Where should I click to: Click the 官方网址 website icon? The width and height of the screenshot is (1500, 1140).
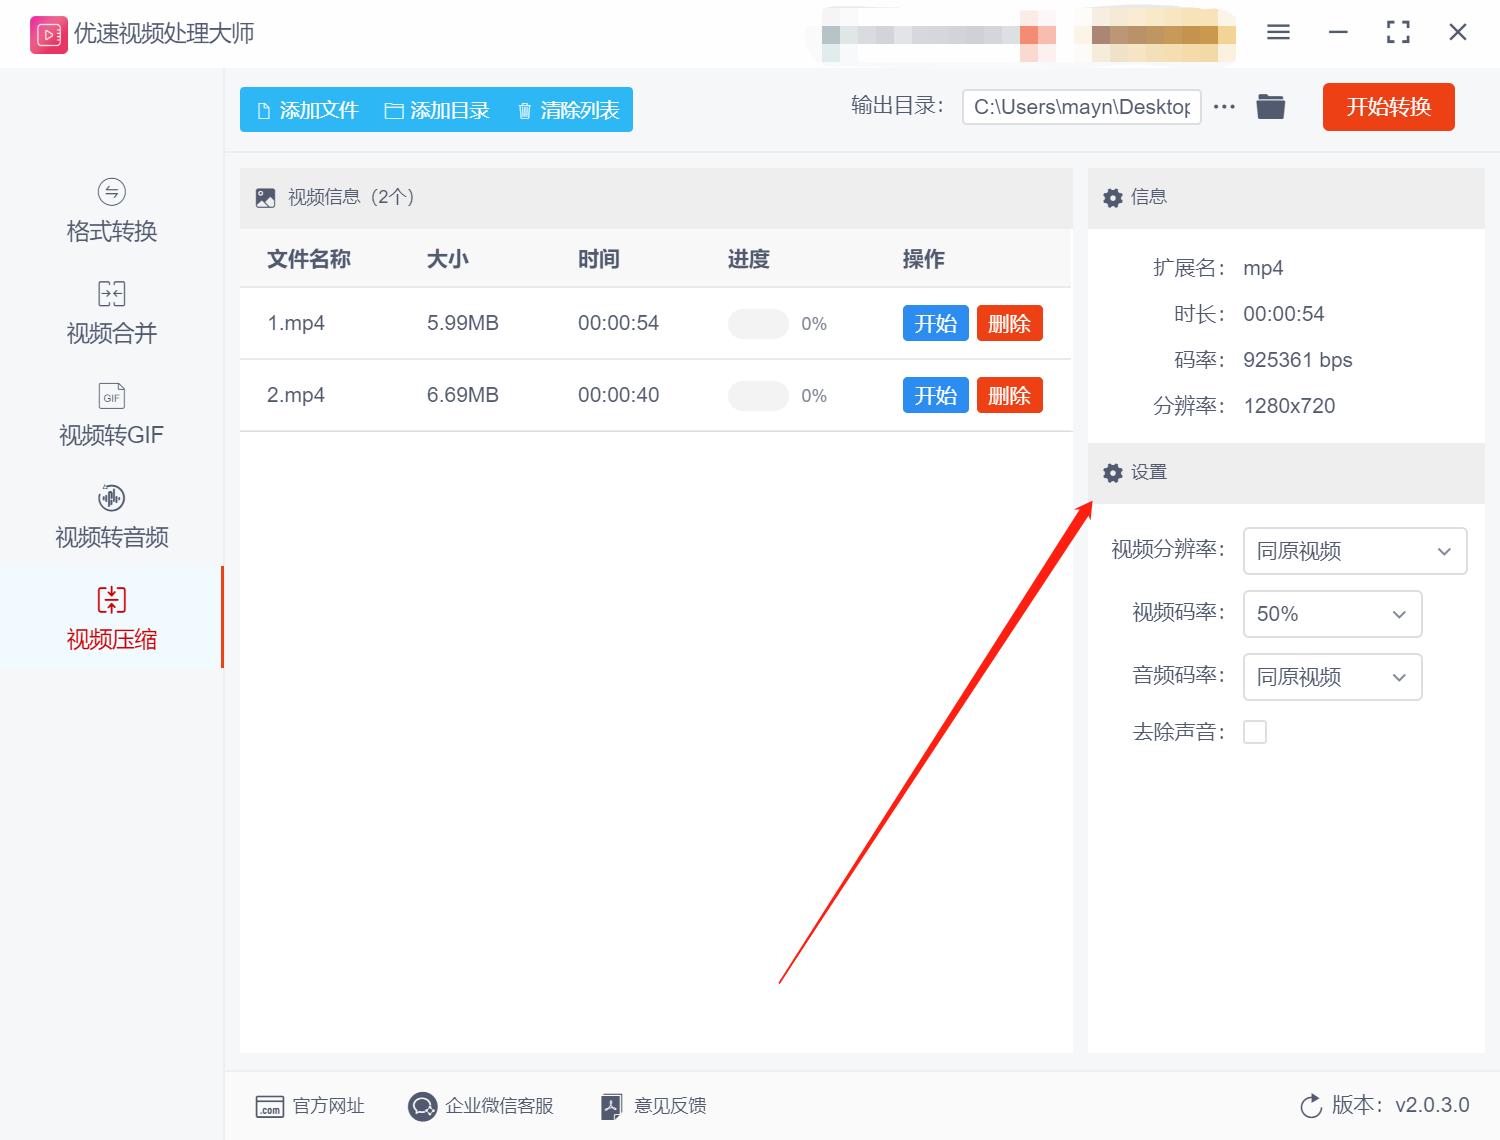tap(268, 1106)
